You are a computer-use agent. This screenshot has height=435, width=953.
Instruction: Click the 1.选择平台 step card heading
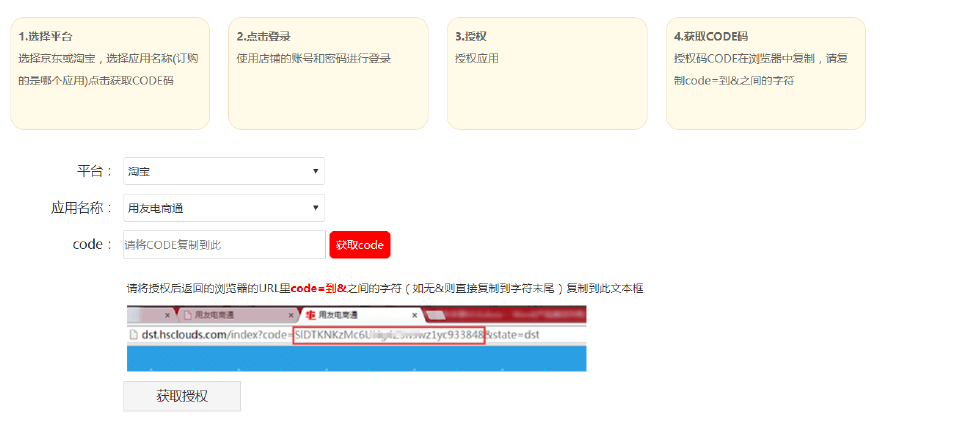(46, 36)
